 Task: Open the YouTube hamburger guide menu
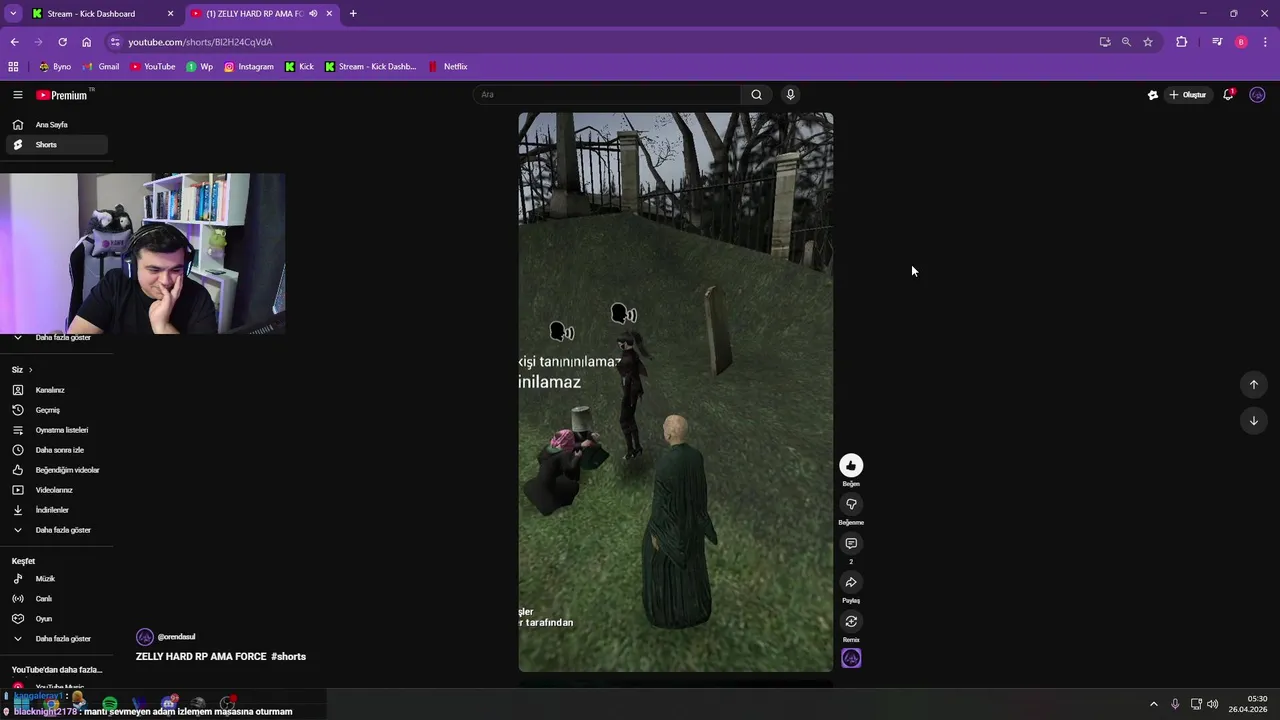click(x=17, y=95)
